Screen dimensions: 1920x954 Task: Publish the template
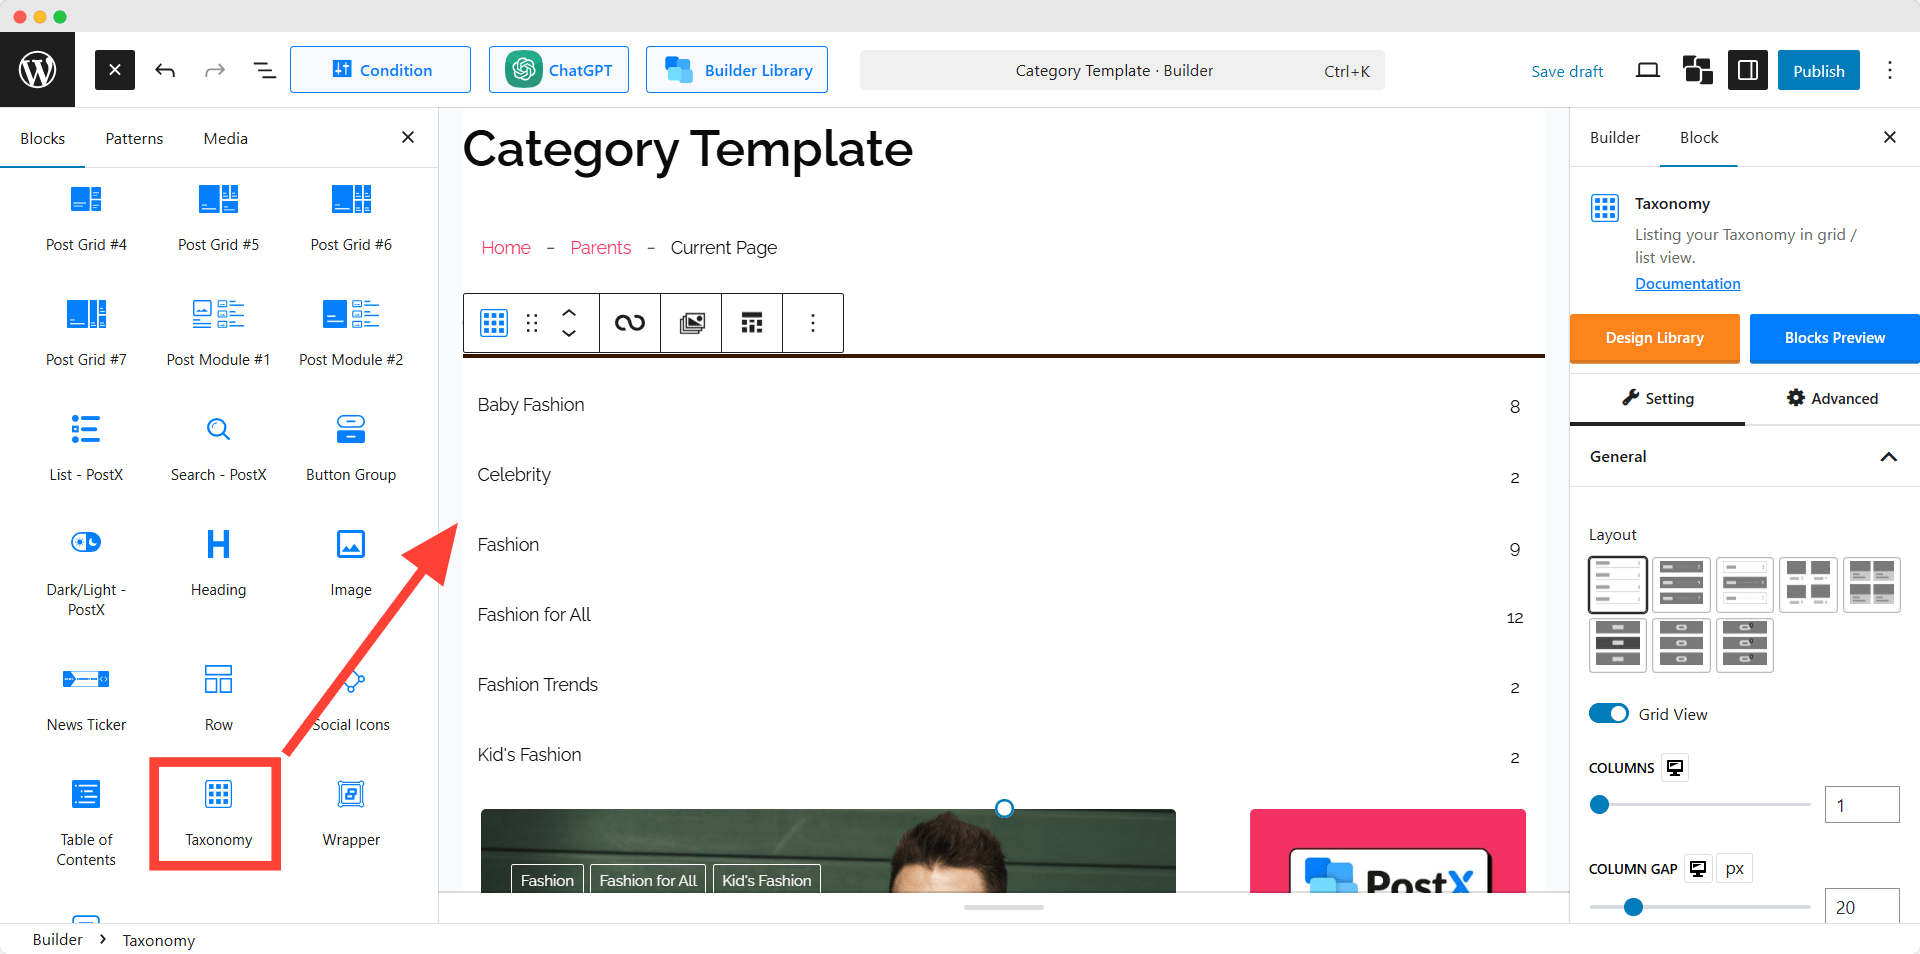(1819, 70)
